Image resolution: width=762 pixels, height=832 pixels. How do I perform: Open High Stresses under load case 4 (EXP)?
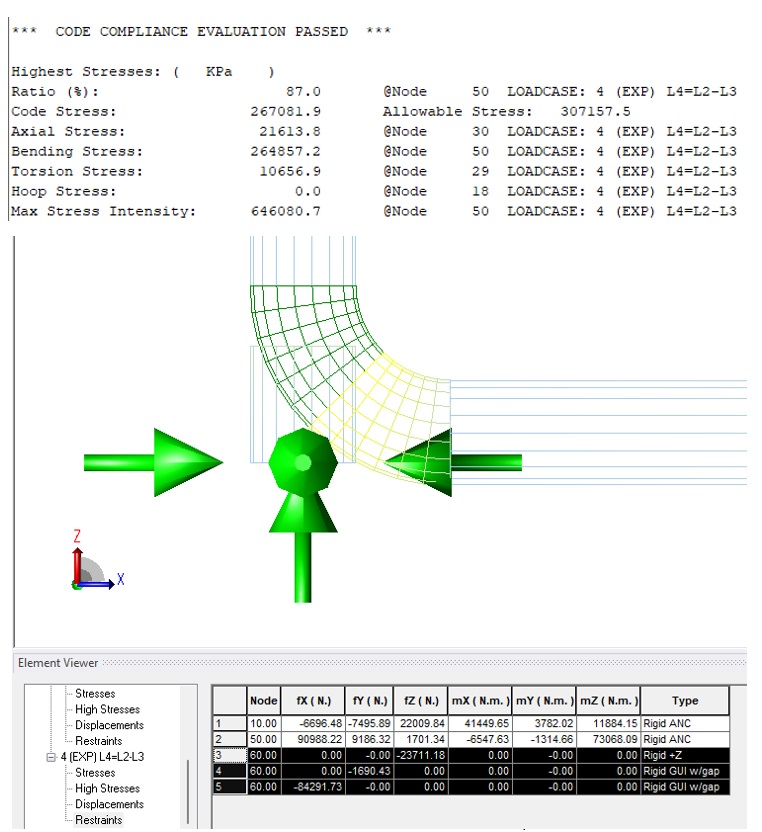click(108, 789)
